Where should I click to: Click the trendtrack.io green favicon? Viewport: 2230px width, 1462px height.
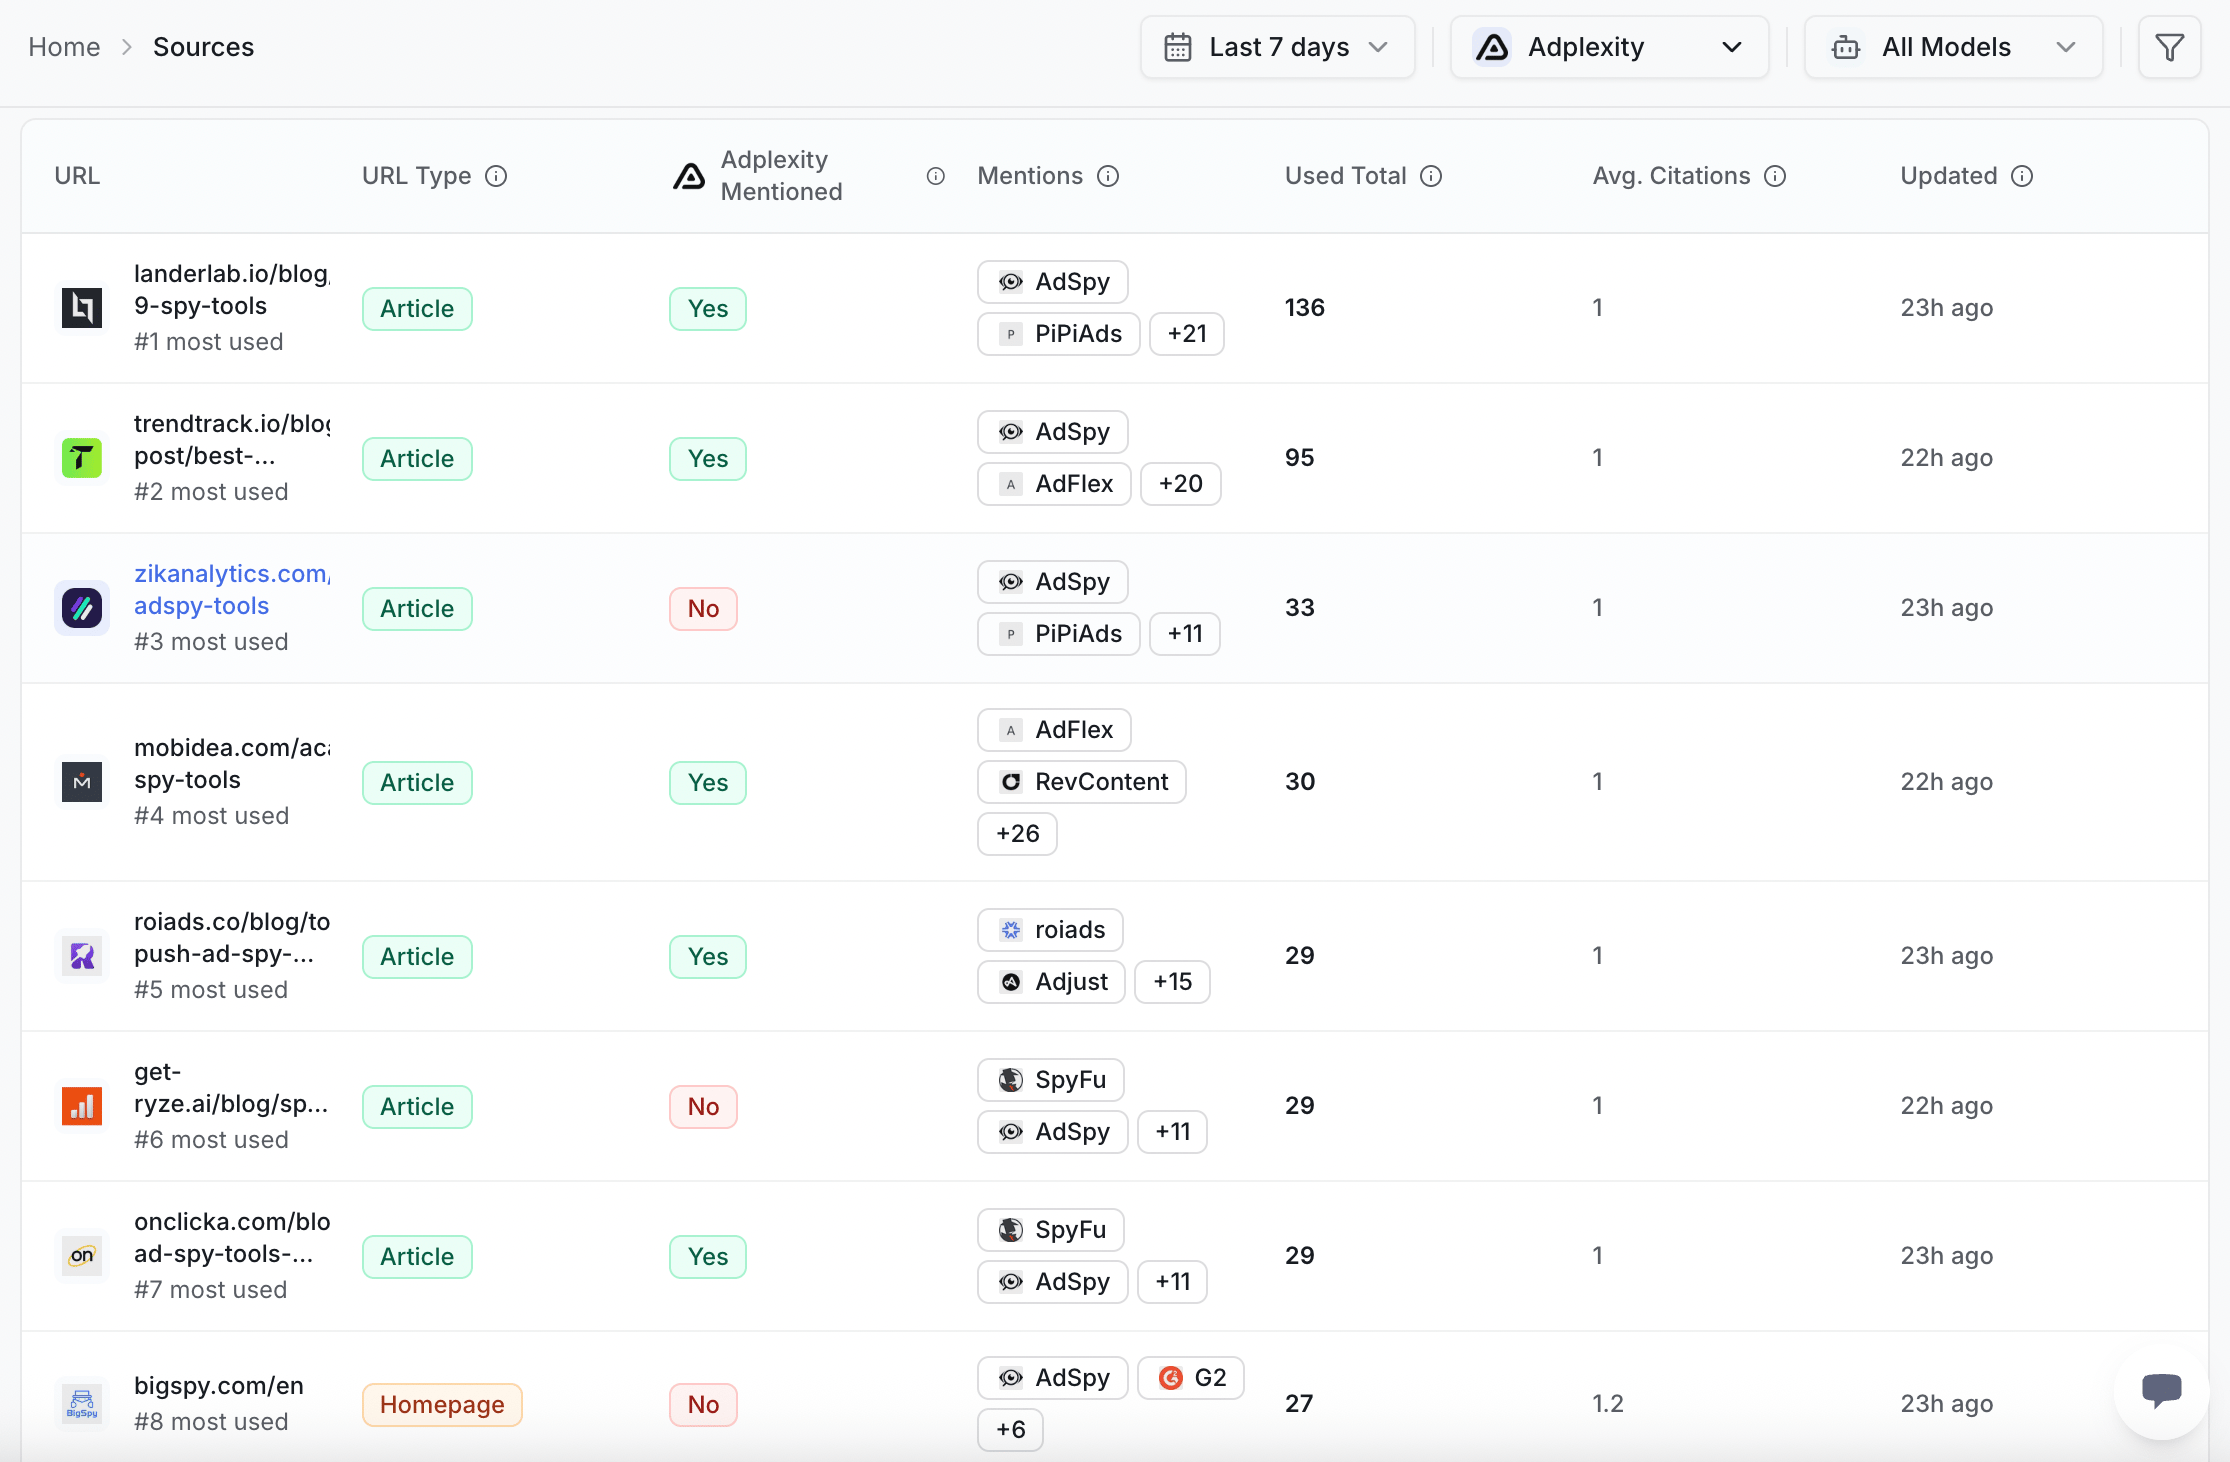click(x=82, y=458)
